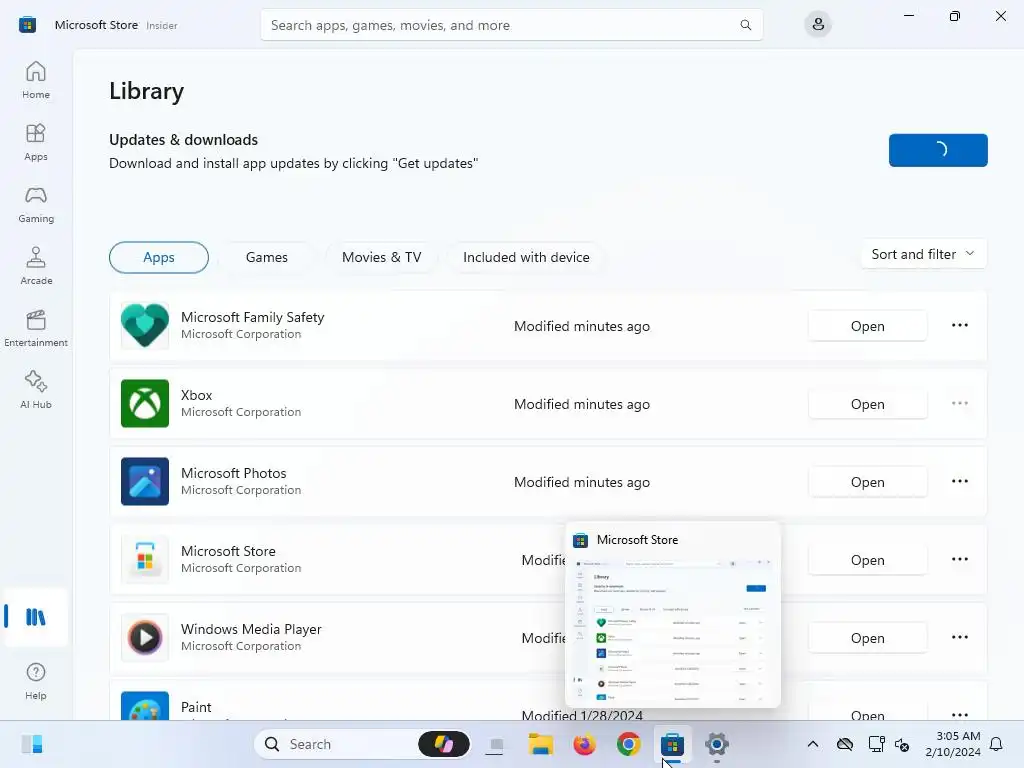Show hidden system tray icons

coord(812,744)
